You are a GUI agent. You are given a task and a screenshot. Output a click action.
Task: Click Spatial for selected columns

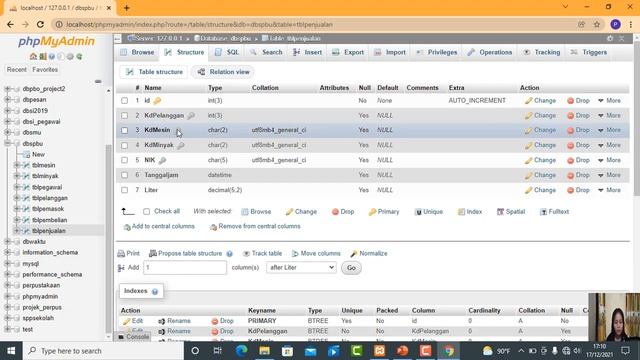click(x=511, y=212)
